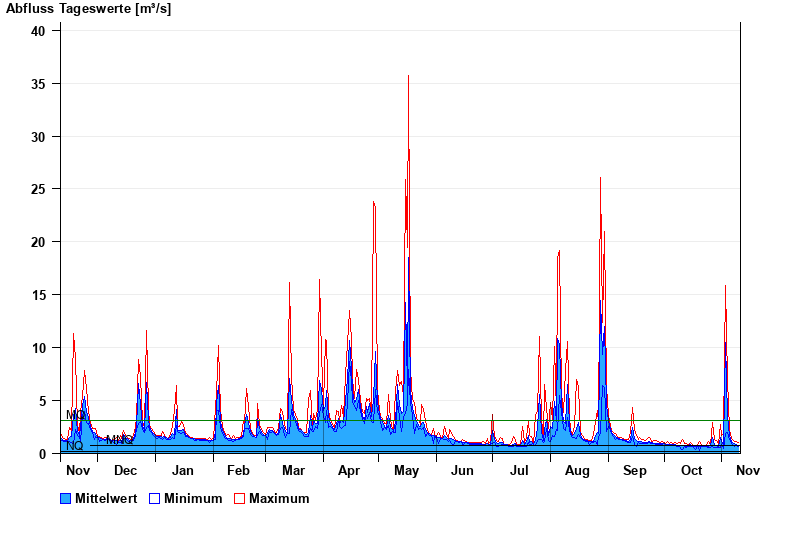The height and width of the screenshot is (550, 800).
Task: Toggle the Minimum series legend text
Action: coord(193,498)
